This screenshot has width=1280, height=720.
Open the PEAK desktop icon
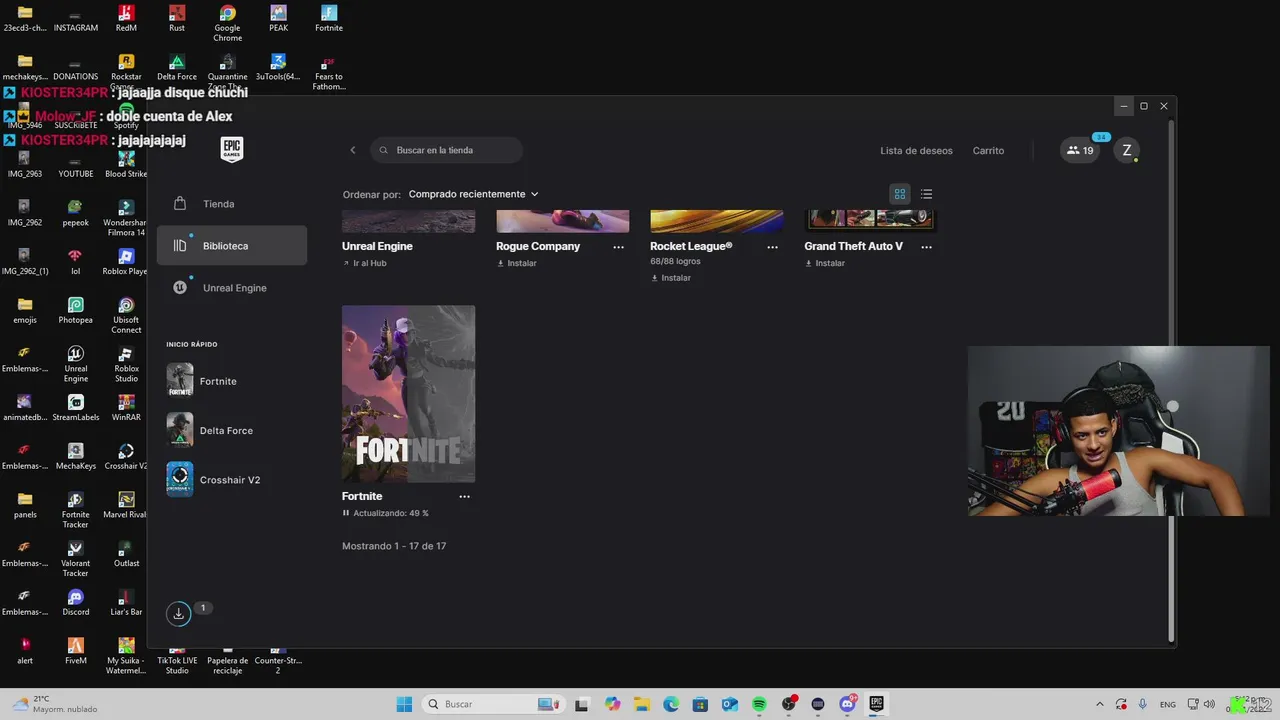pos(278,18)
